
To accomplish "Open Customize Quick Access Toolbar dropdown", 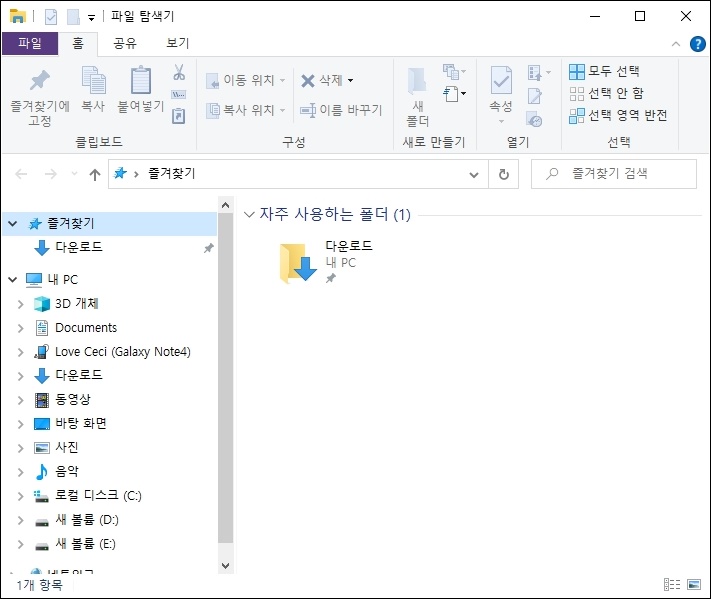I will (92, 18).
